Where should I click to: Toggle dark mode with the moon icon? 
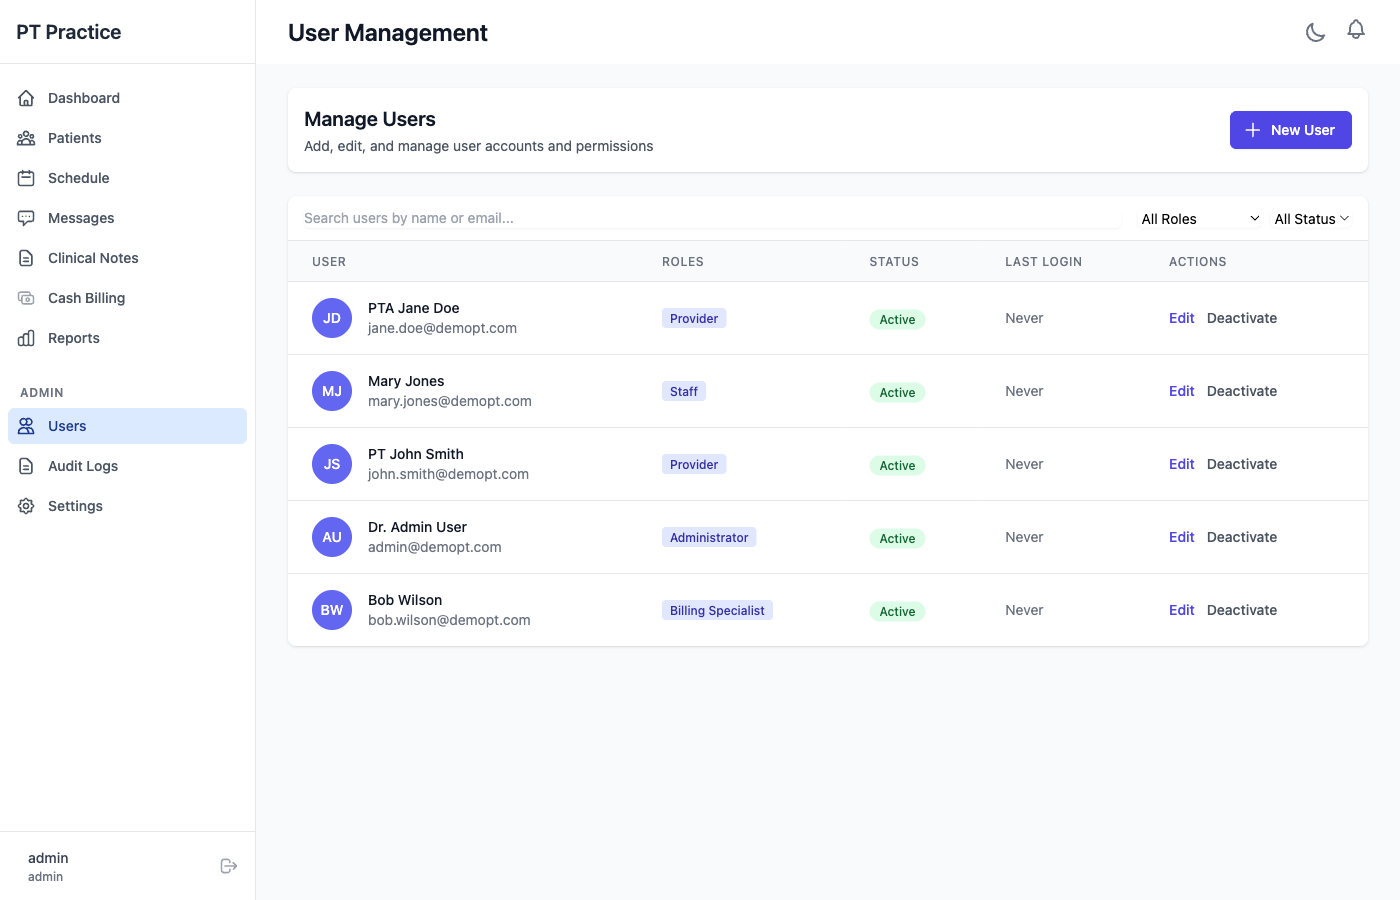point(1315,31)
